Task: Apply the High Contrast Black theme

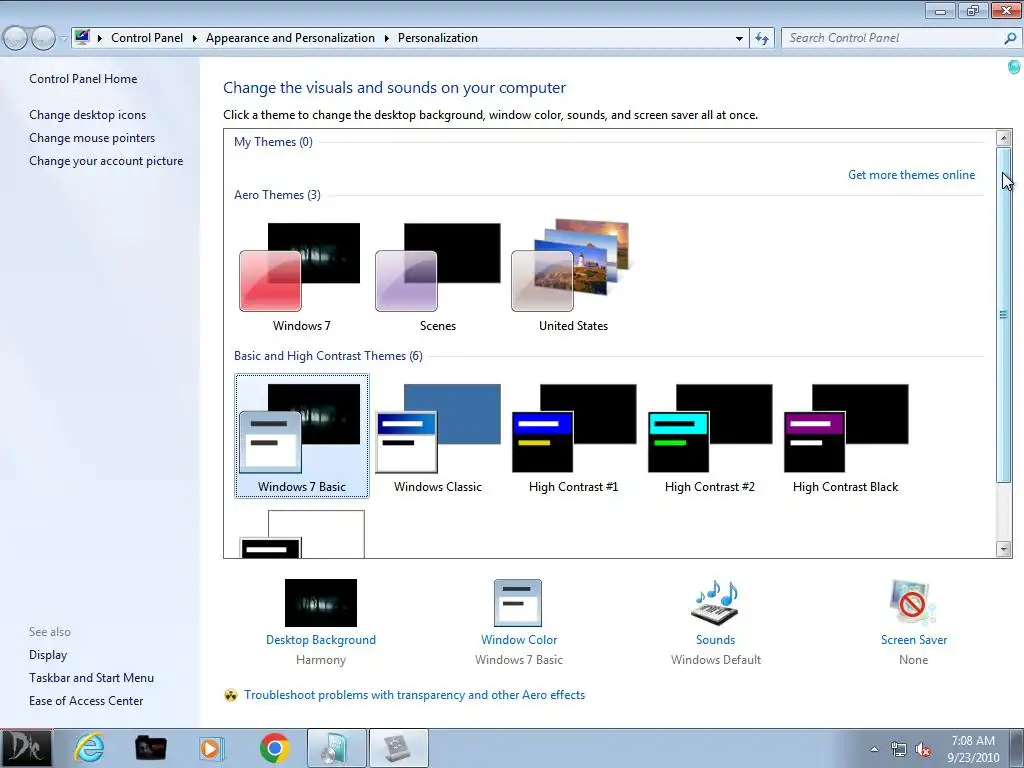Action: point(845,436)
